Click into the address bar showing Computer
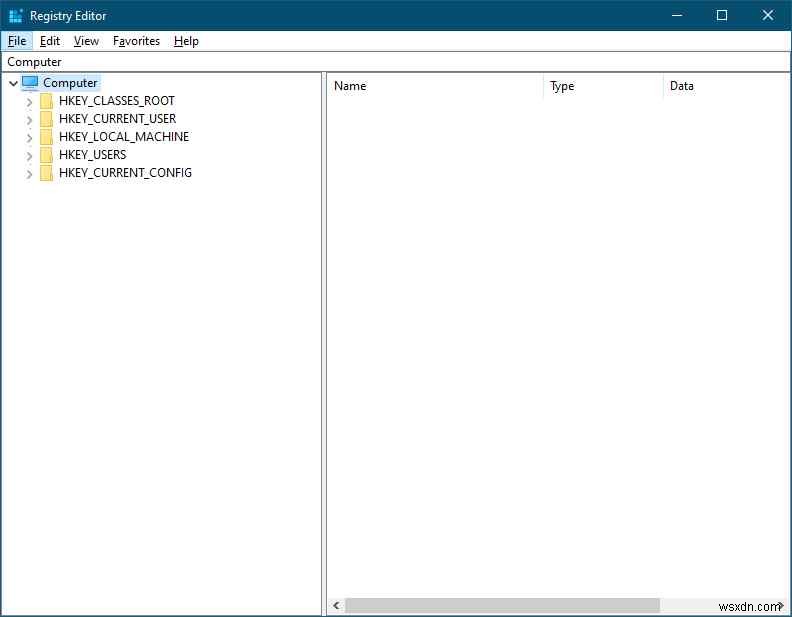 click(395, 62)
